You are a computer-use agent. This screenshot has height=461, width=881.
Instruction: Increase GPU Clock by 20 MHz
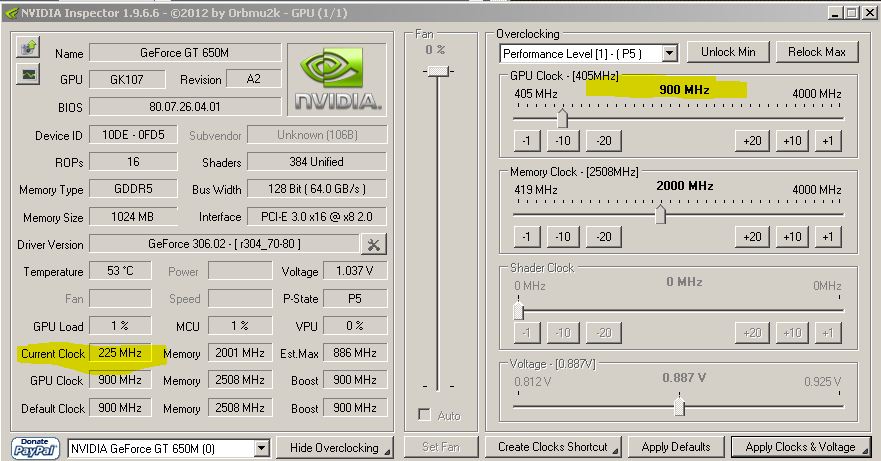click(752, 141)
